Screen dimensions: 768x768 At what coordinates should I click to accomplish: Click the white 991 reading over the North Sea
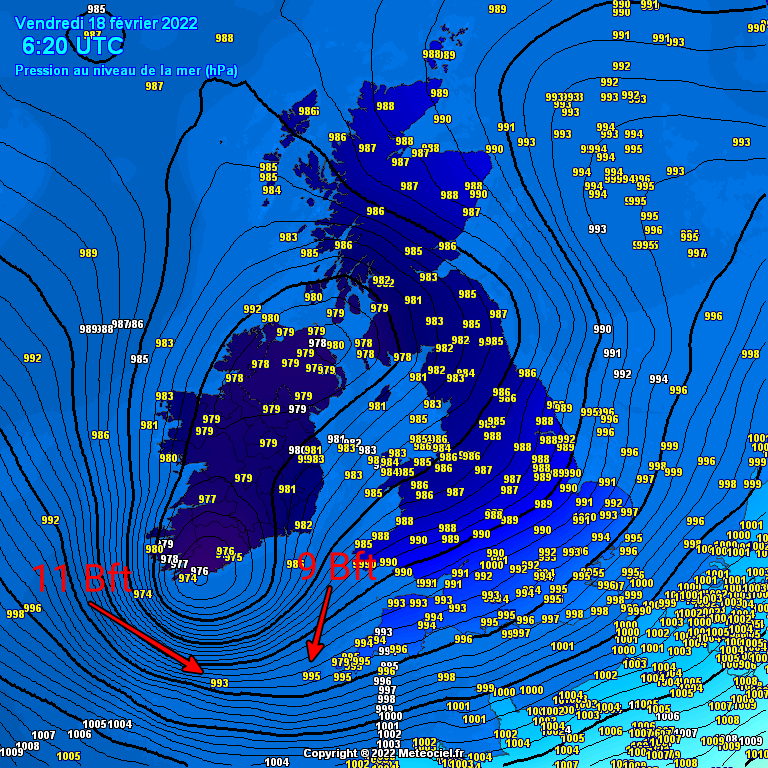(x=612, y=353)
